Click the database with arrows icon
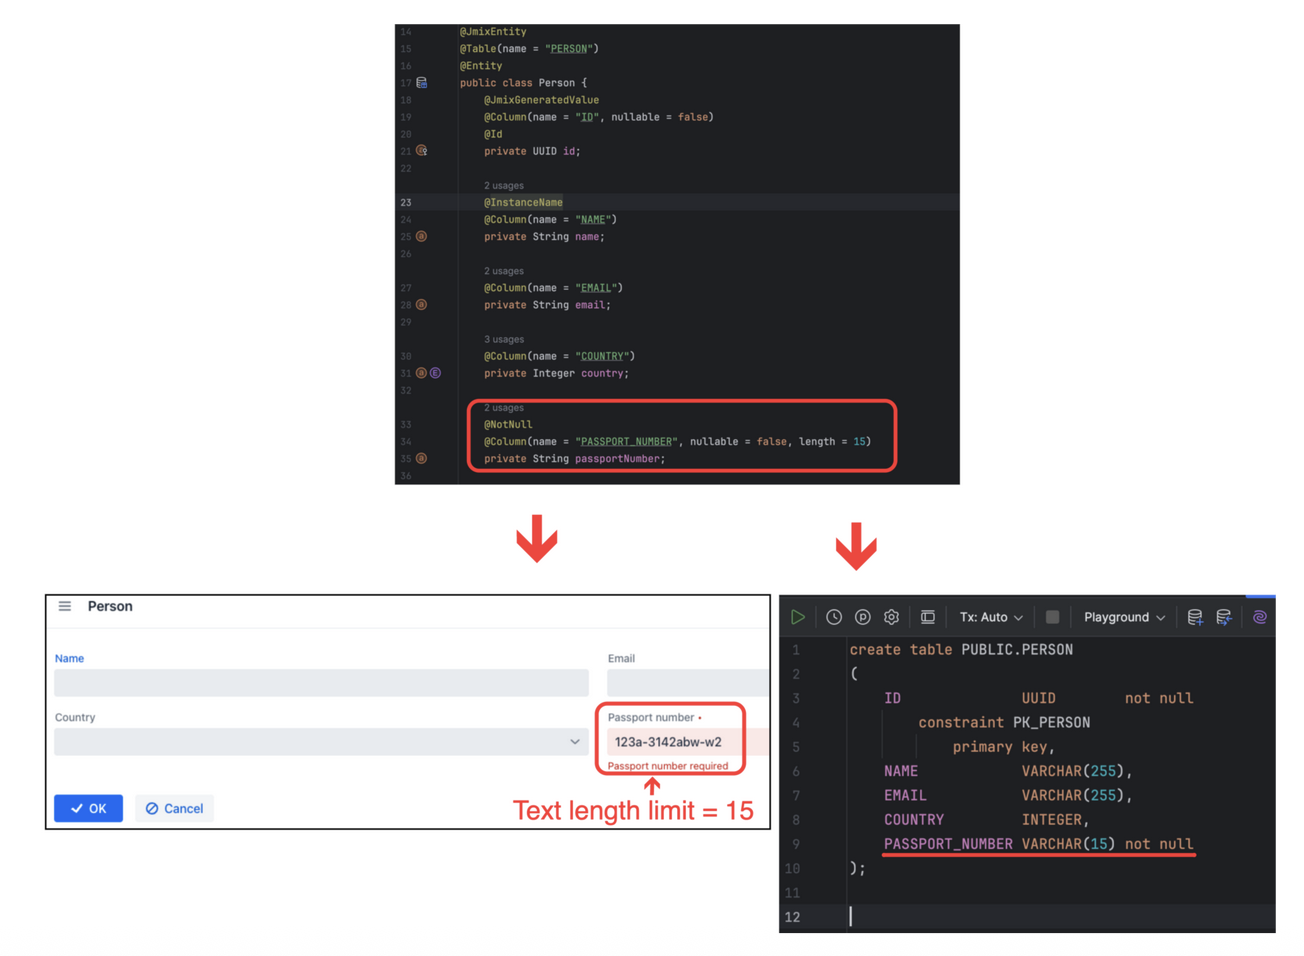The image size is (1304, 956). coord(1224,617)
